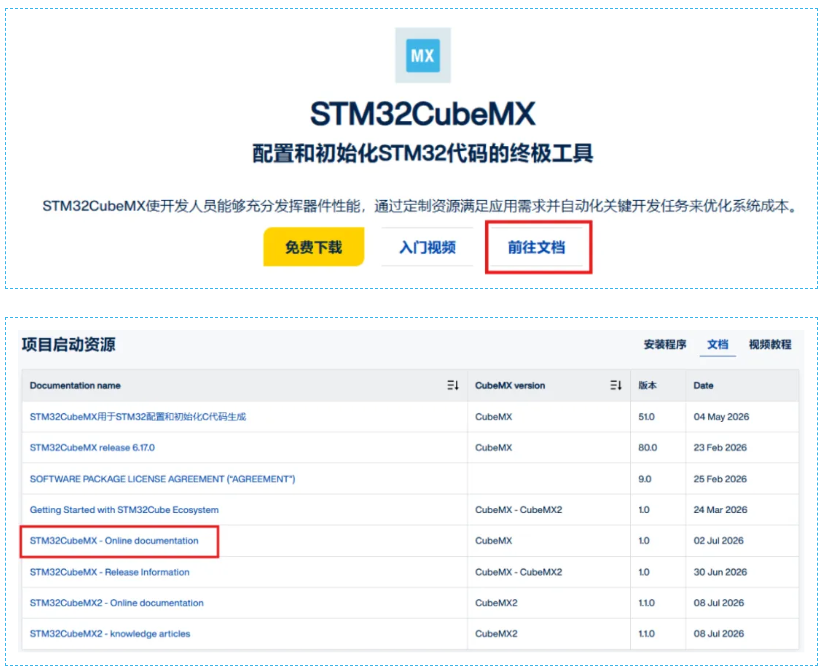Switch to the 安装程序 tab

click(665, 344)
